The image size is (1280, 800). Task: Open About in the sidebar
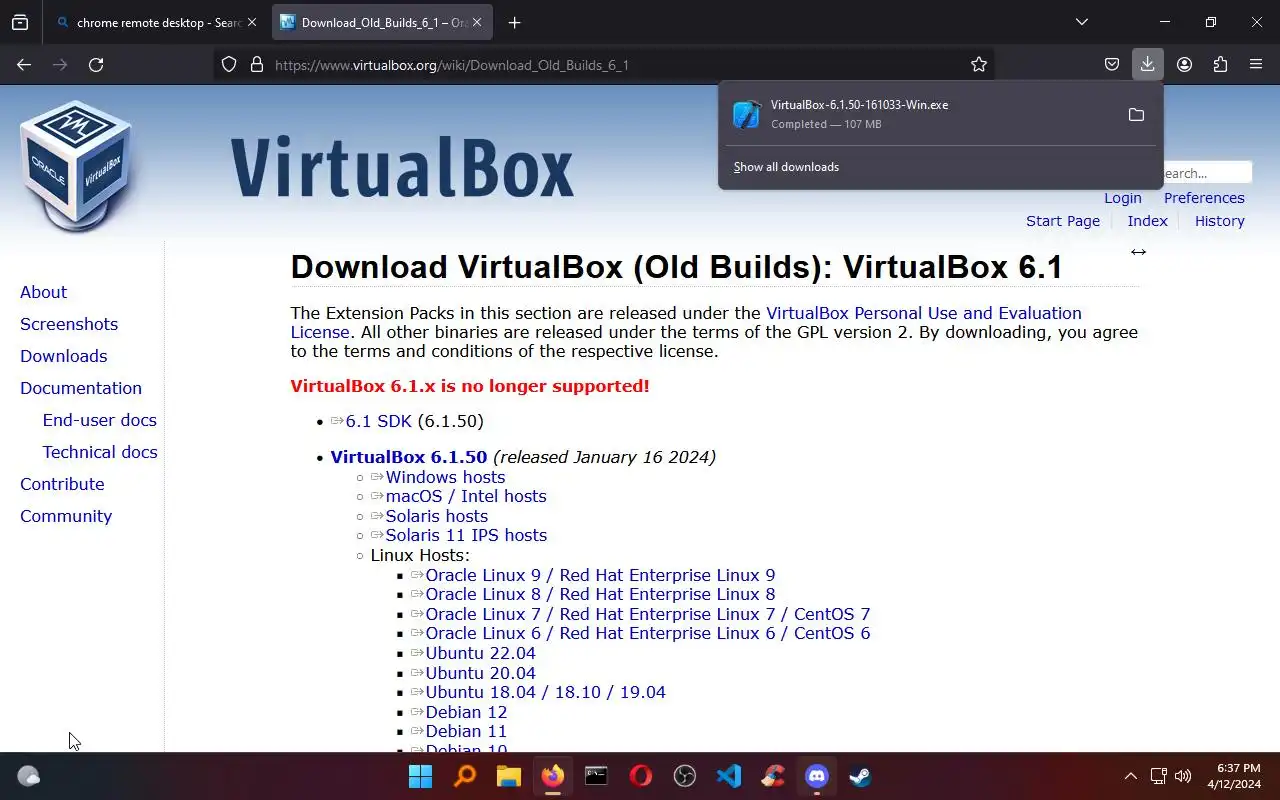[44, 292]
